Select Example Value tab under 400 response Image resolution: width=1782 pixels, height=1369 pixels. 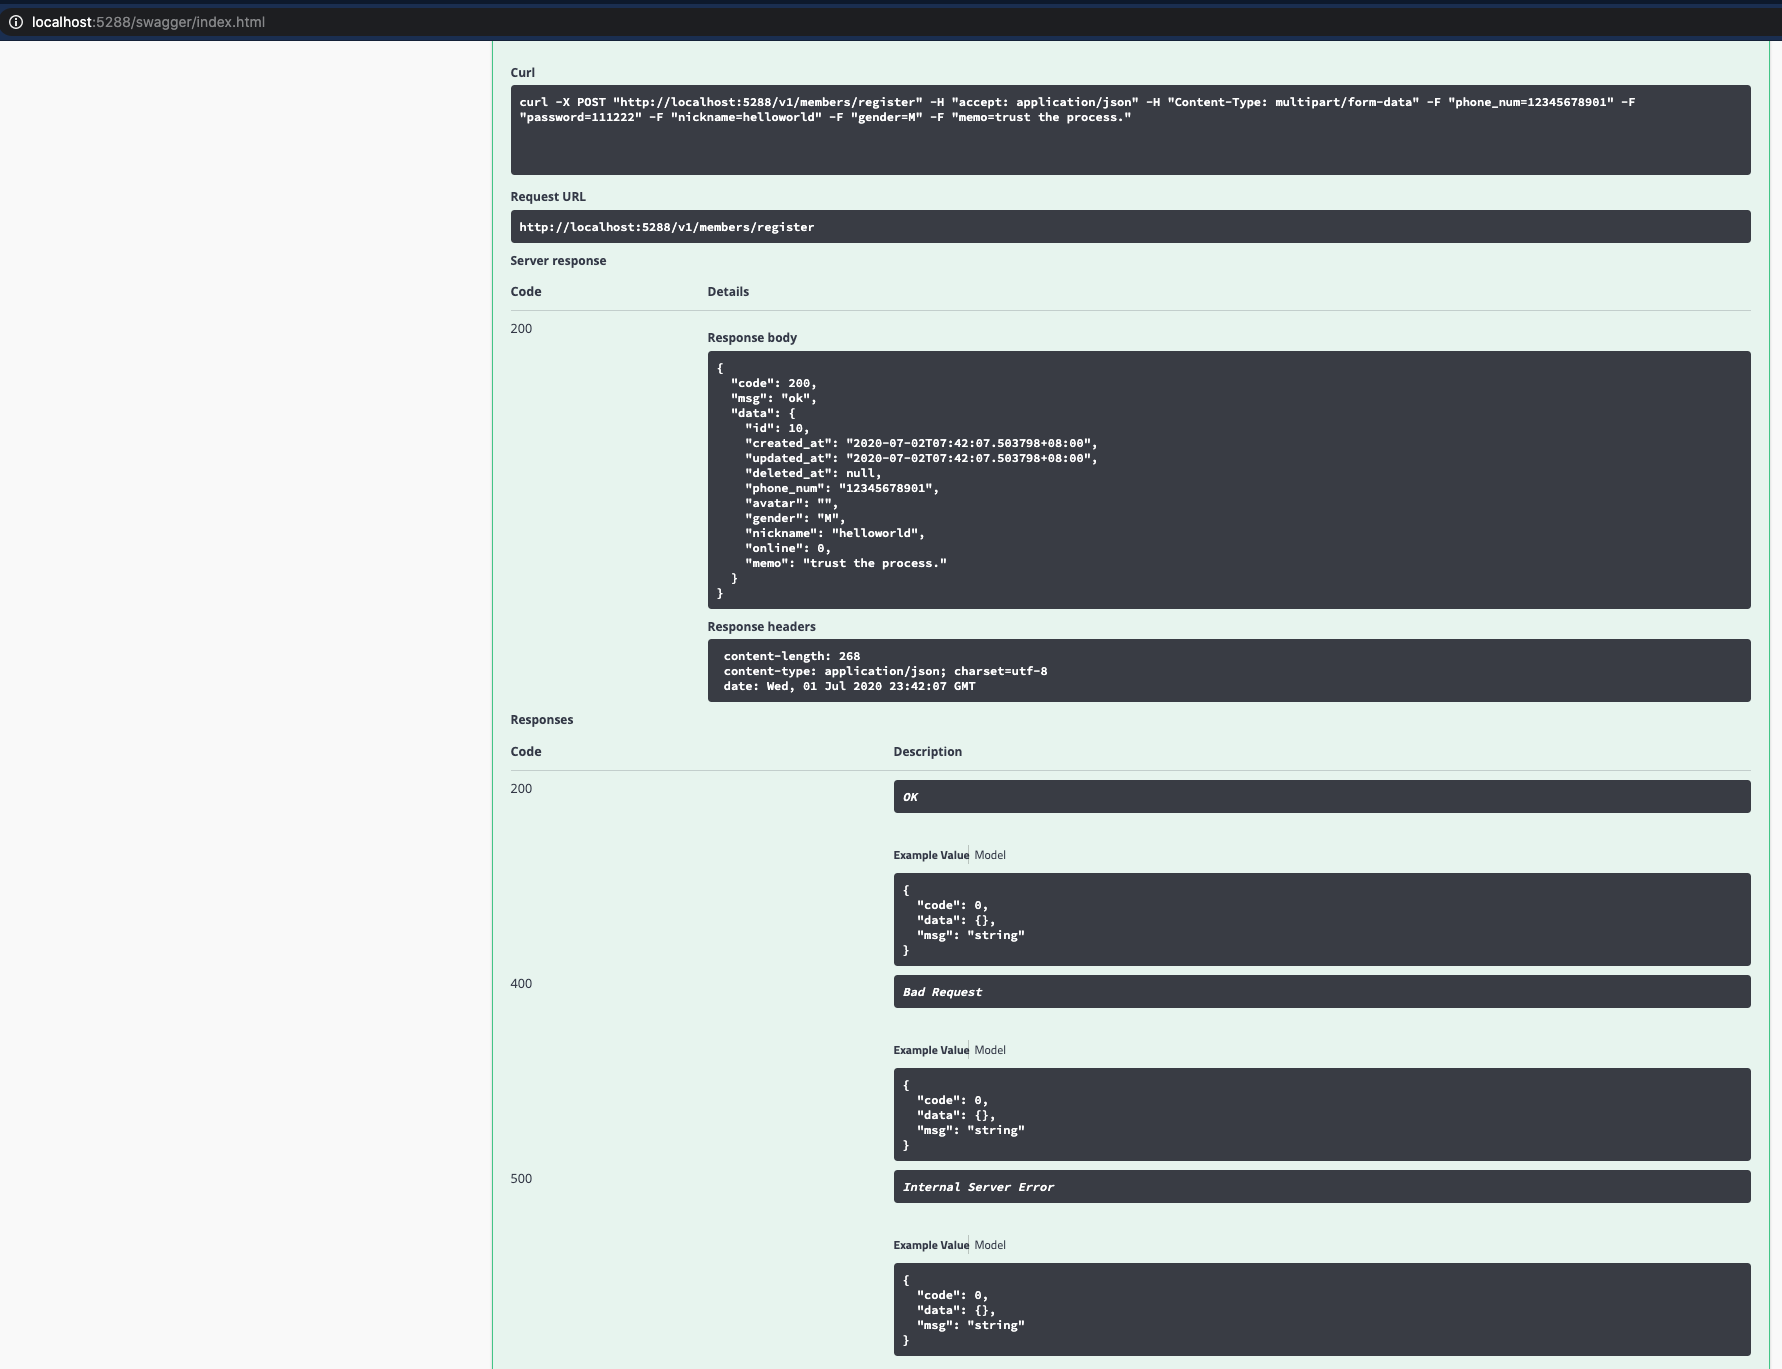point(931,1050)
